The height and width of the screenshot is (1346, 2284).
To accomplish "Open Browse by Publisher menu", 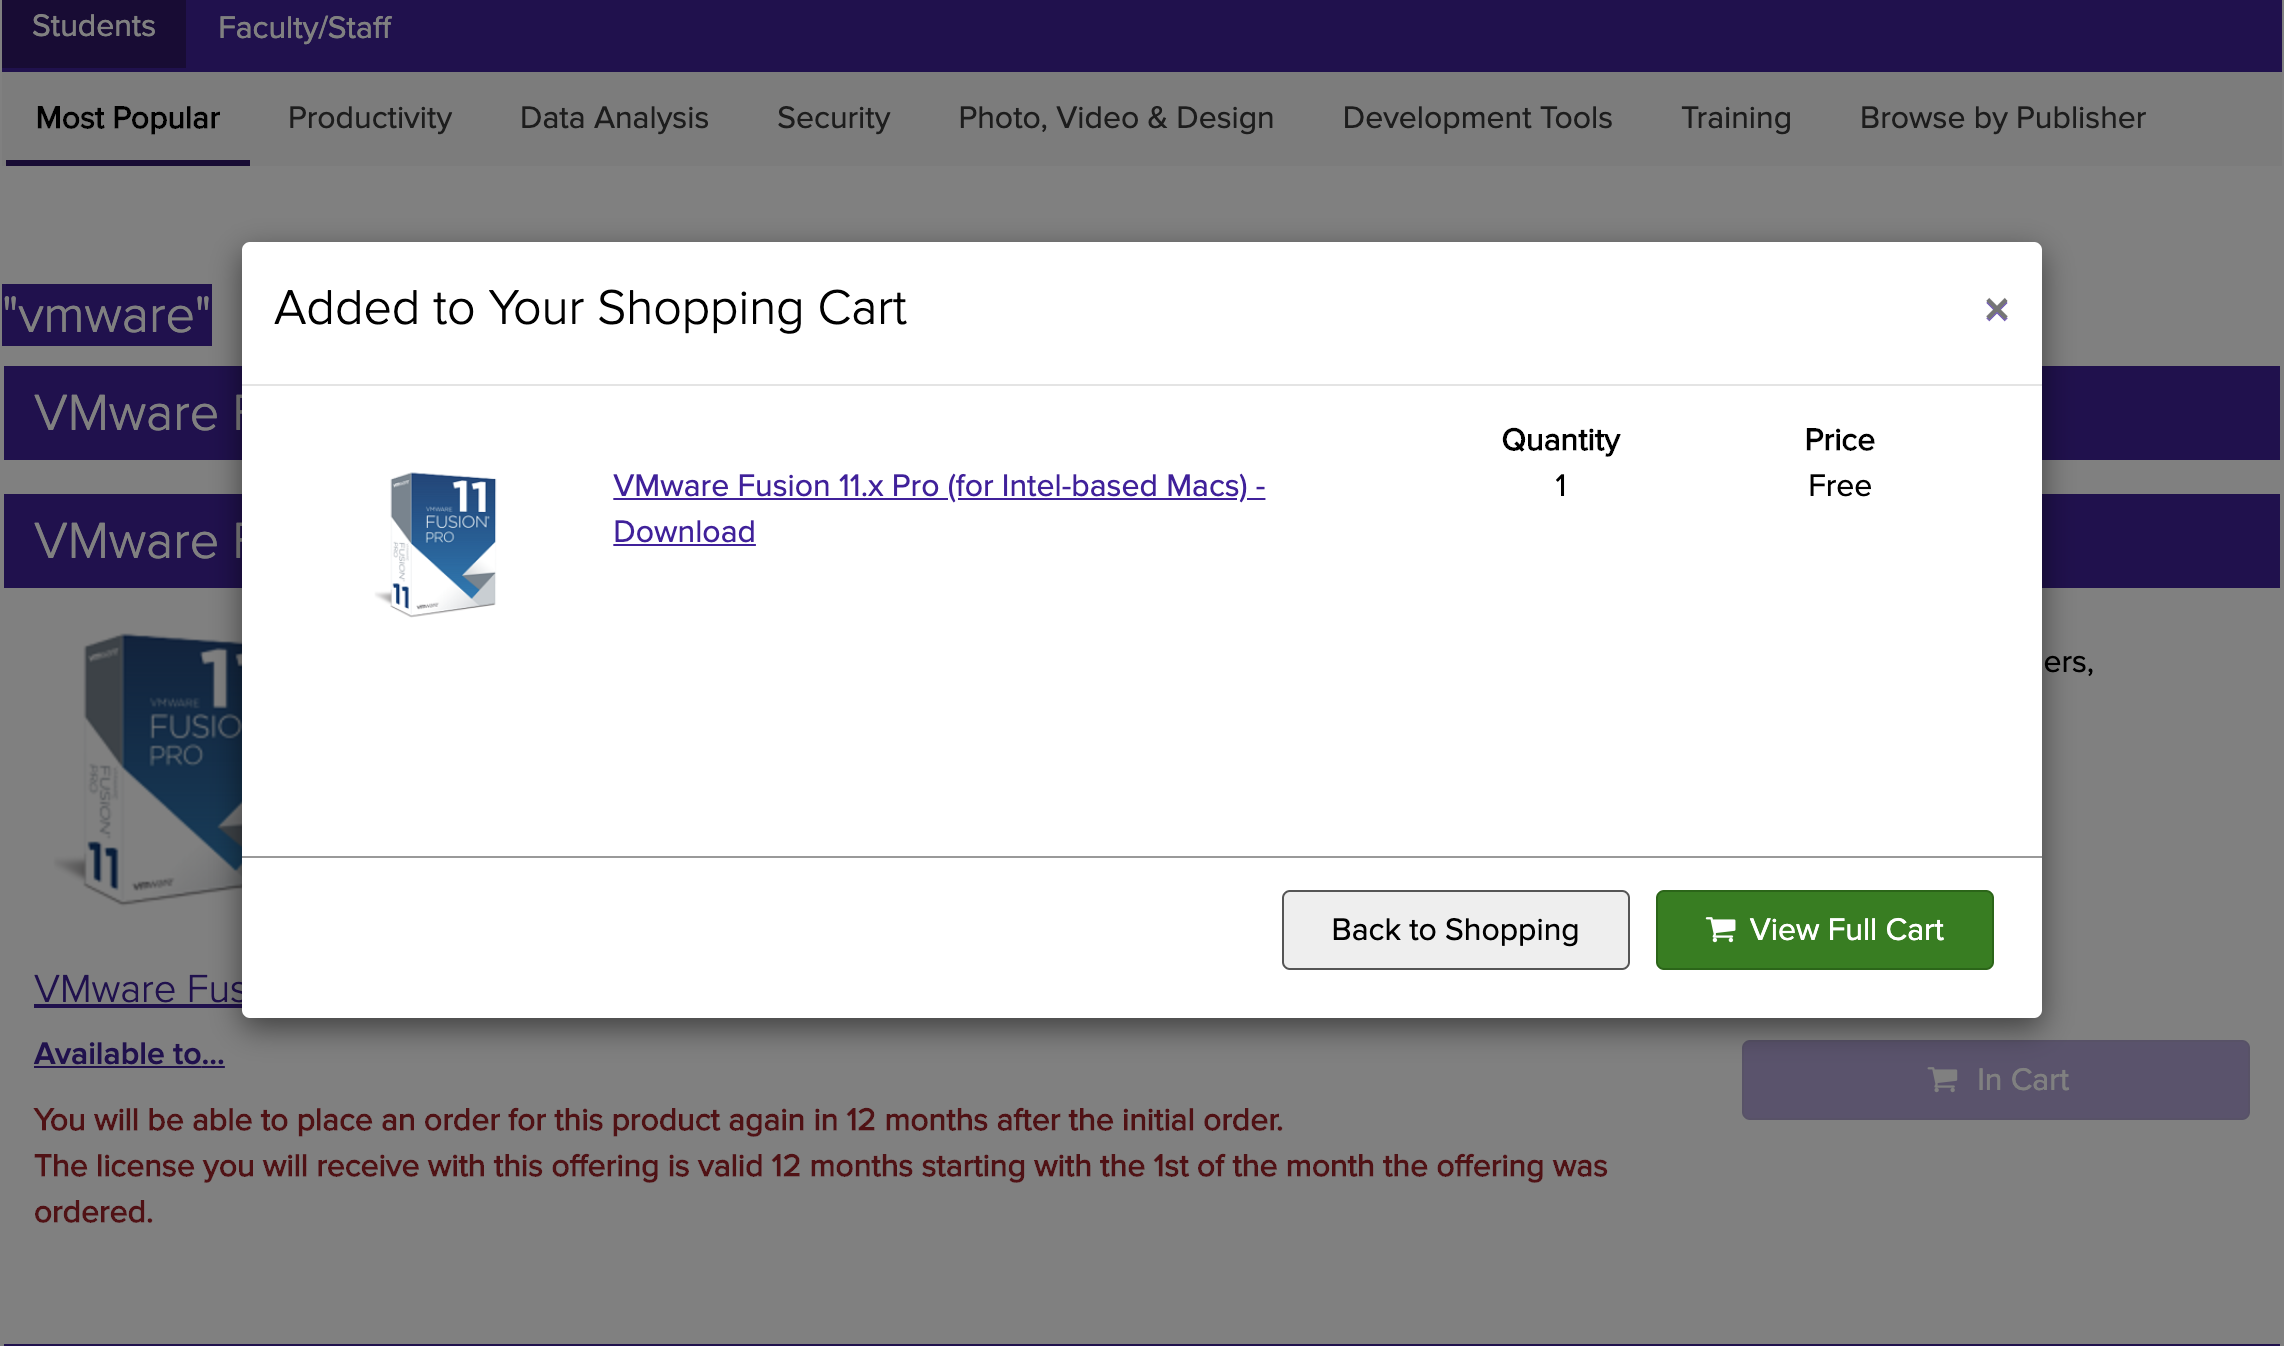I will pyautogui.click(x=2002, y=118).
